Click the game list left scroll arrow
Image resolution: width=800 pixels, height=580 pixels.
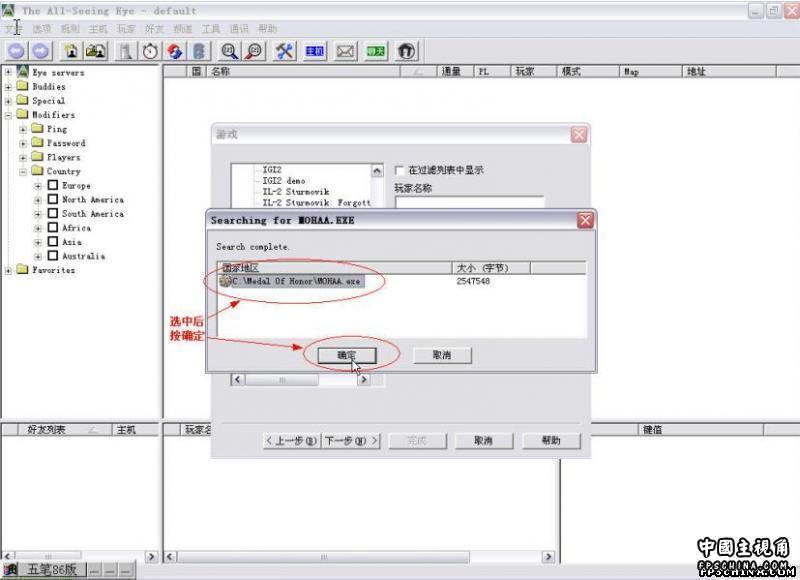[x=237, y=380]
